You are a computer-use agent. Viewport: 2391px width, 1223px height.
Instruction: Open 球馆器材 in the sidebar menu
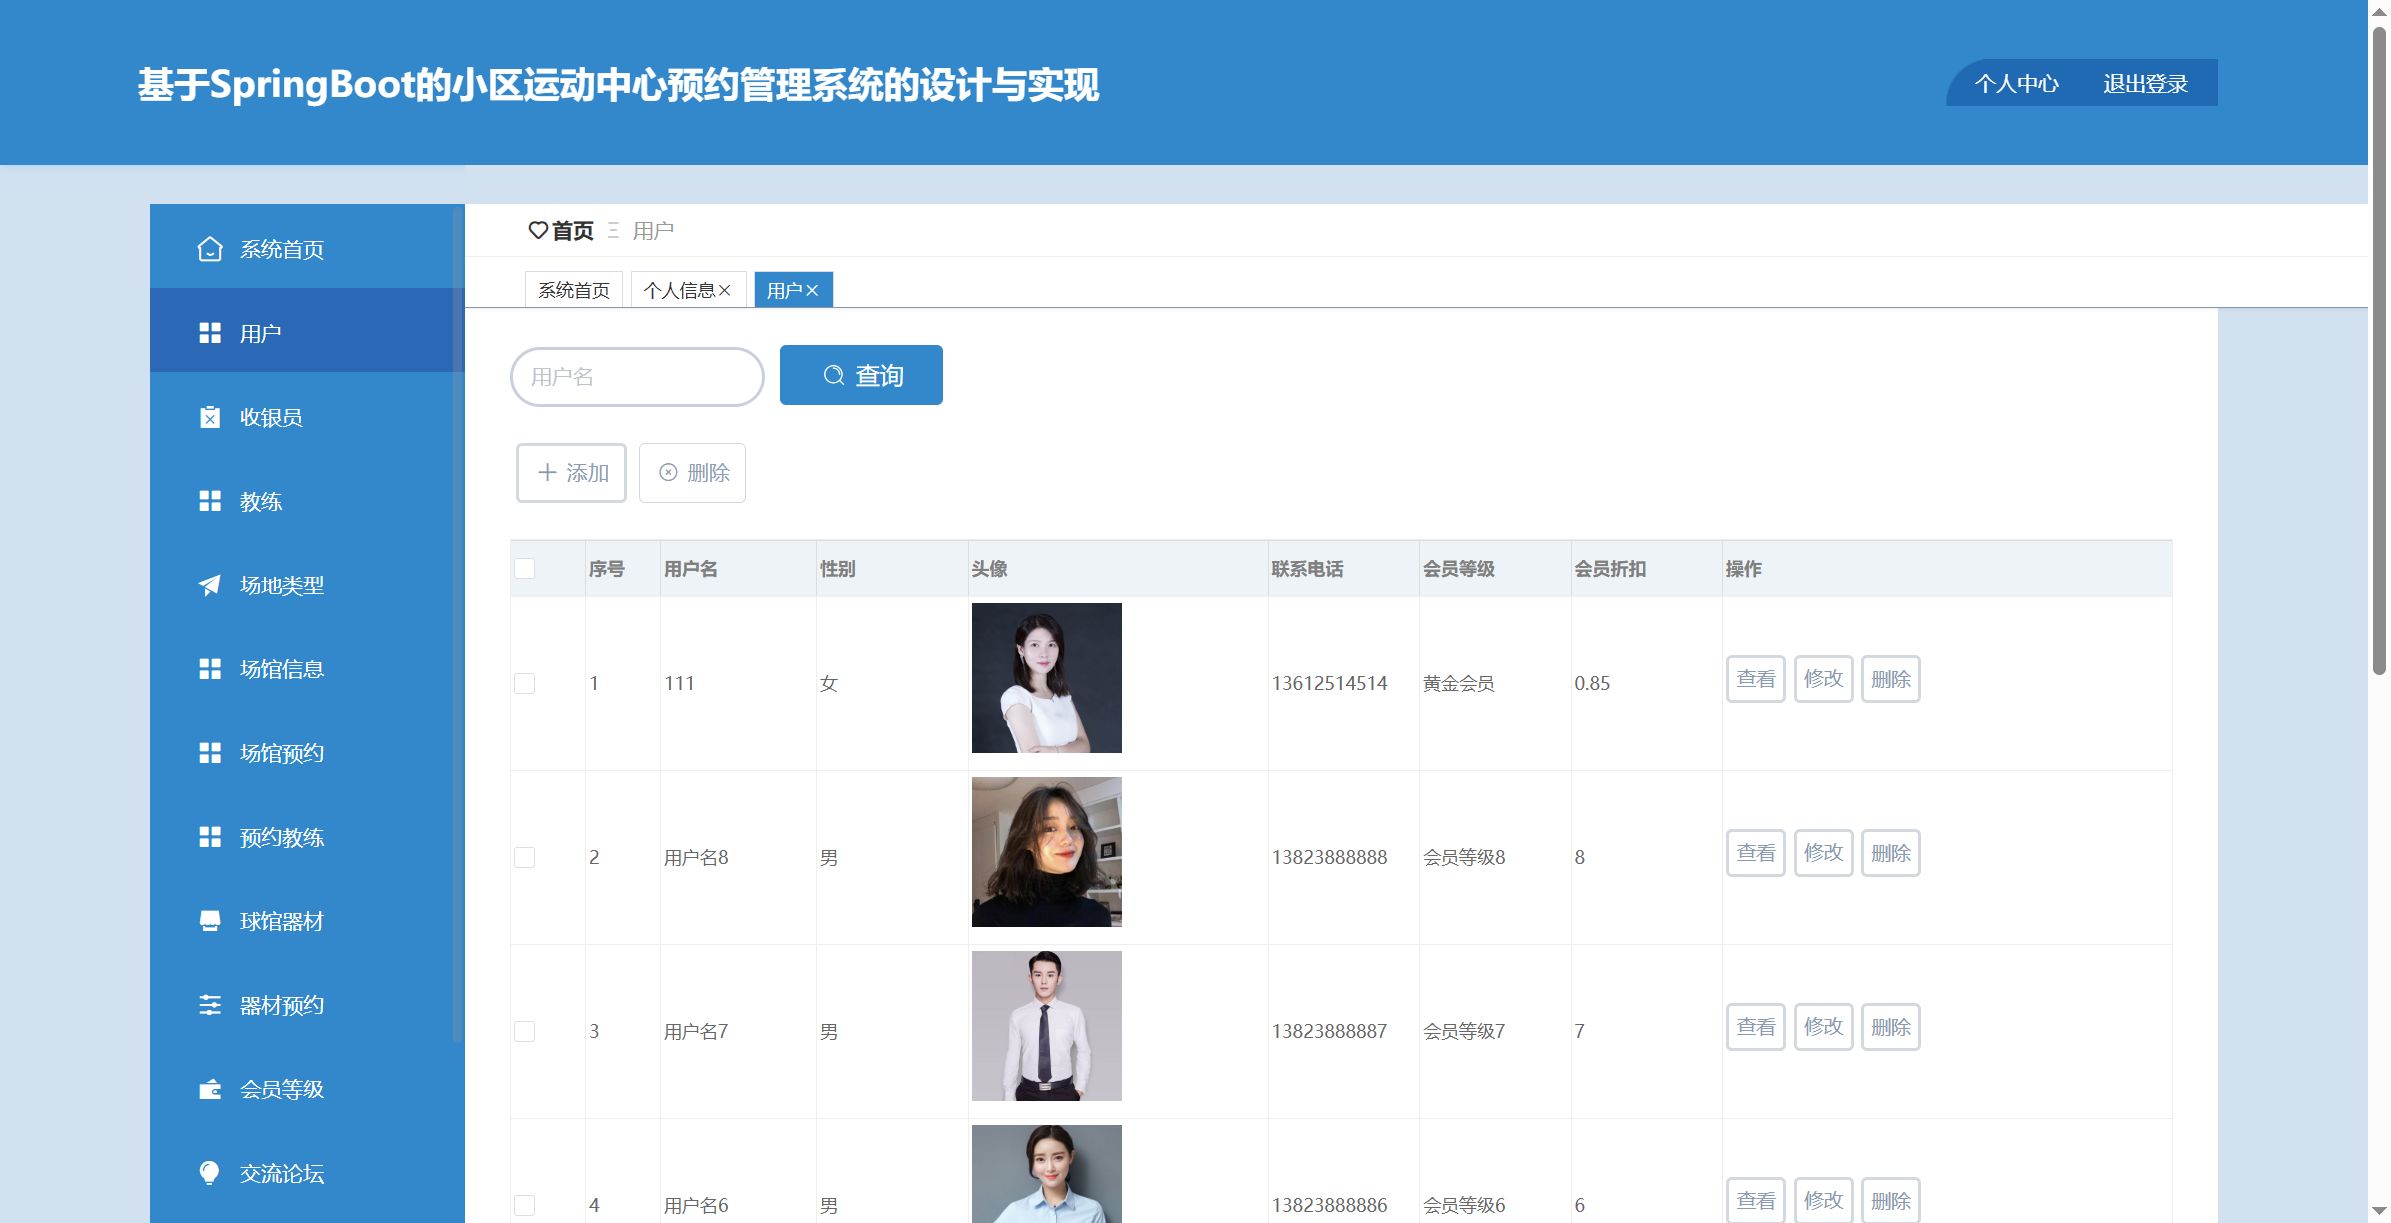point(307,921)
